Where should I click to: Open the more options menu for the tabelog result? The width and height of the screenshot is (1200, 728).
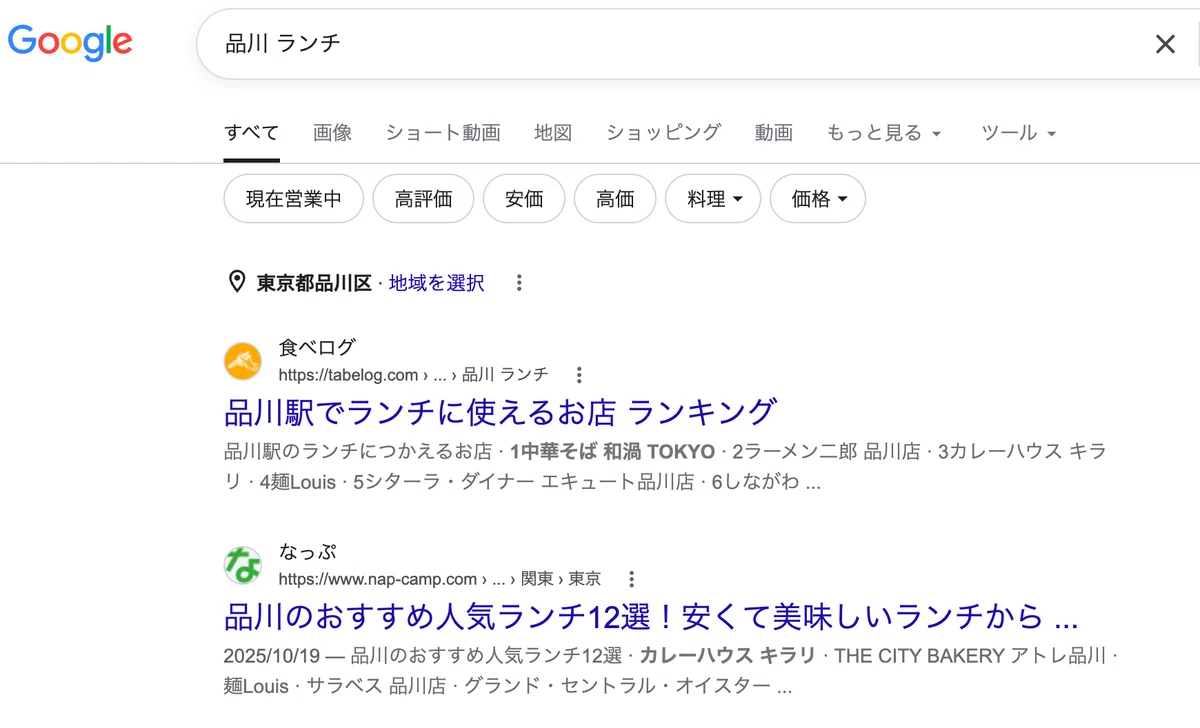pyautogui.click(x=579, y=375)
